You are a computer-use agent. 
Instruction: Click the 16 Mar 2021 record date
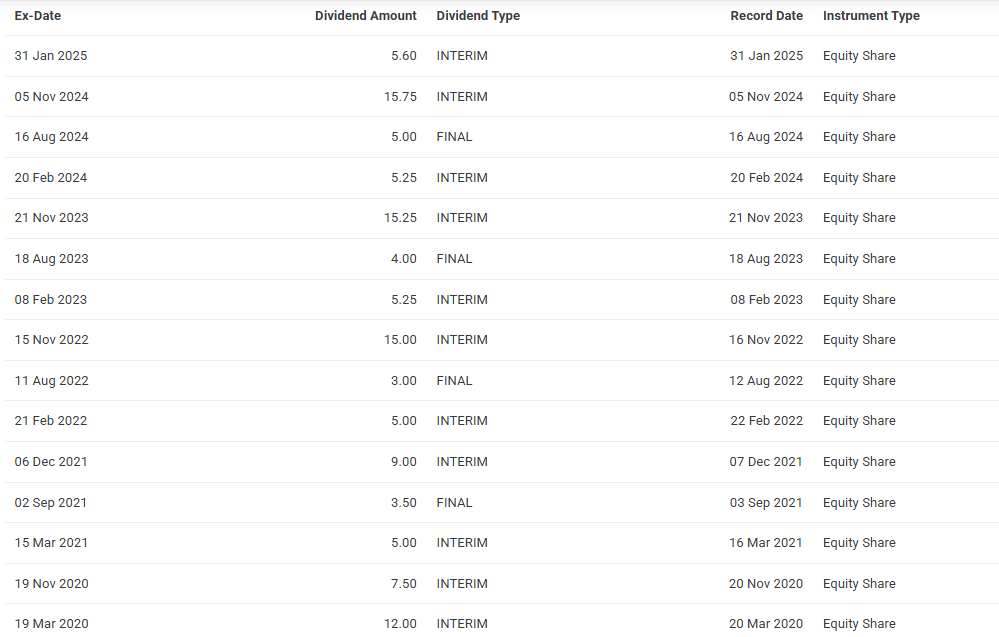(x=766, y=543)
